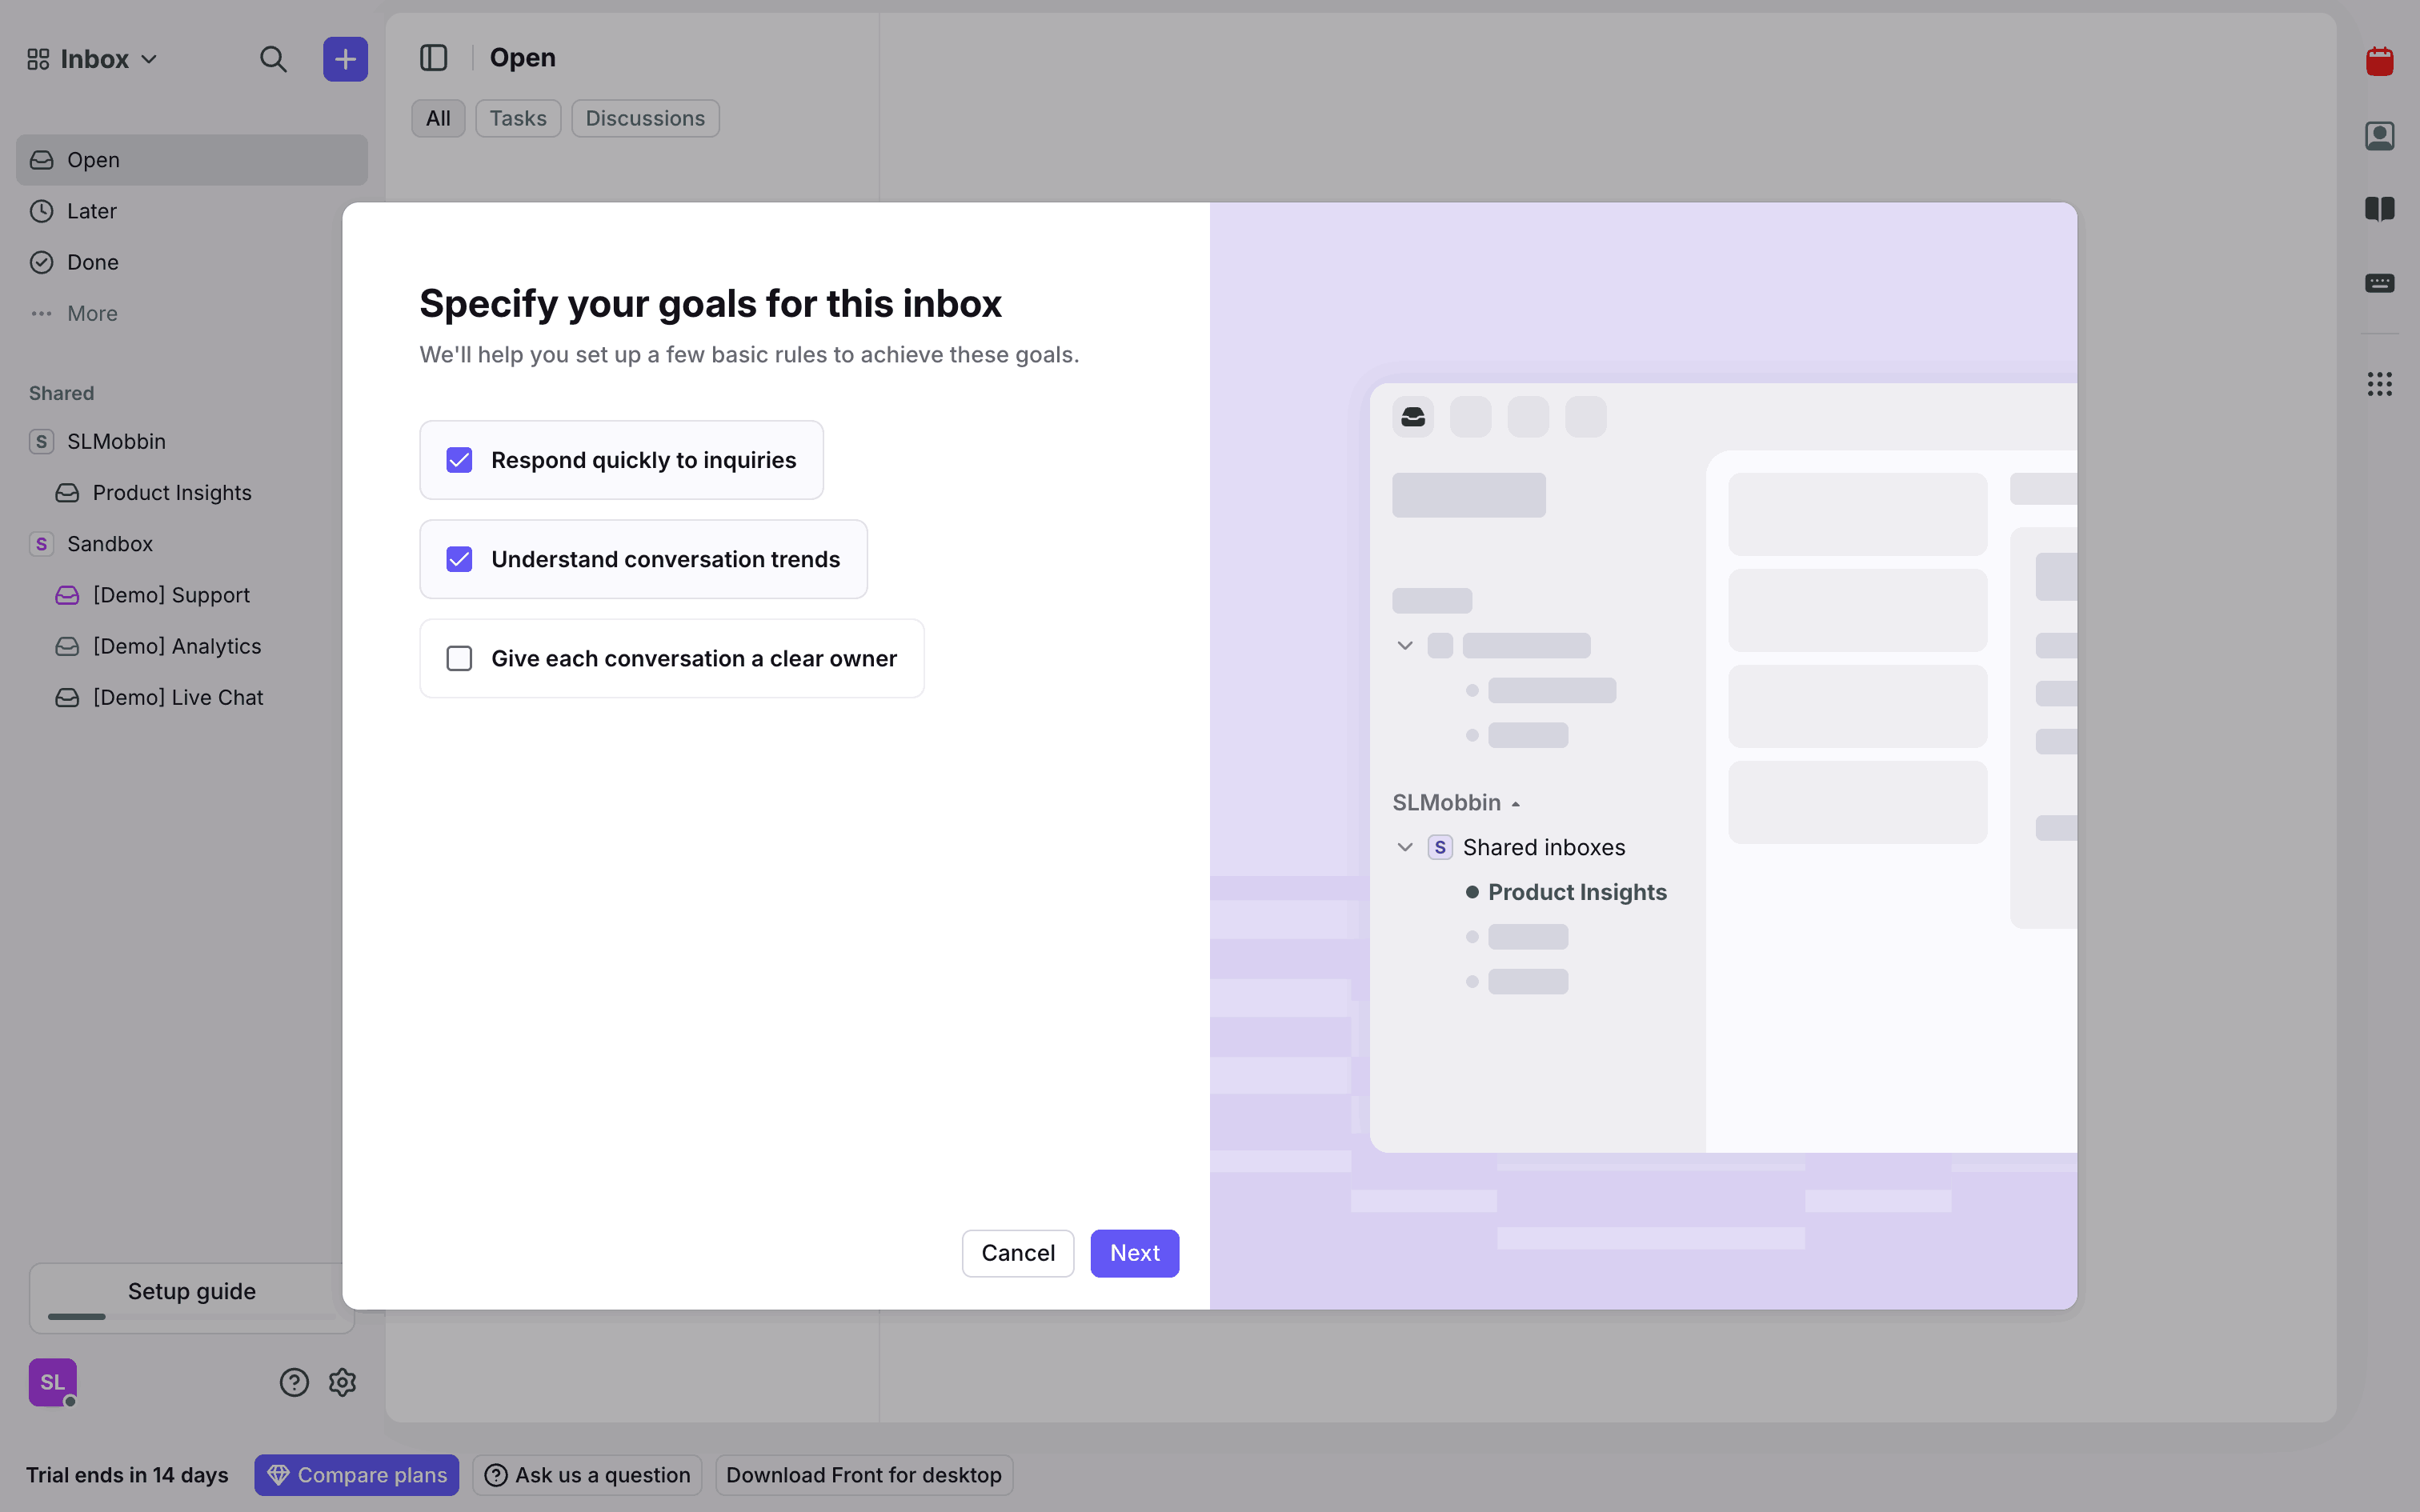Image resolution: width=2420 pixels, height=1512 pixels.
Task: Uncheck Understand conversation trends
Action: (x=459, y=559)
